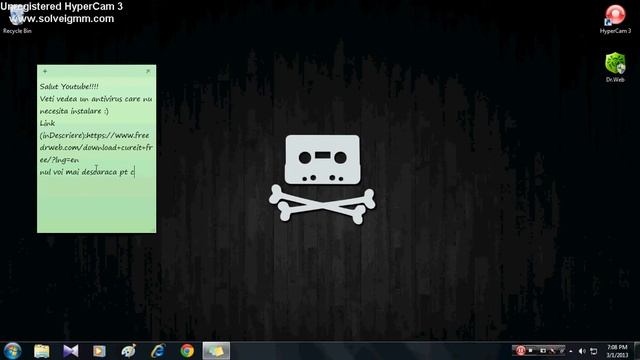640x360 pixels.
Task: Click the 'Link' line in the note
Action: [47, 123]
